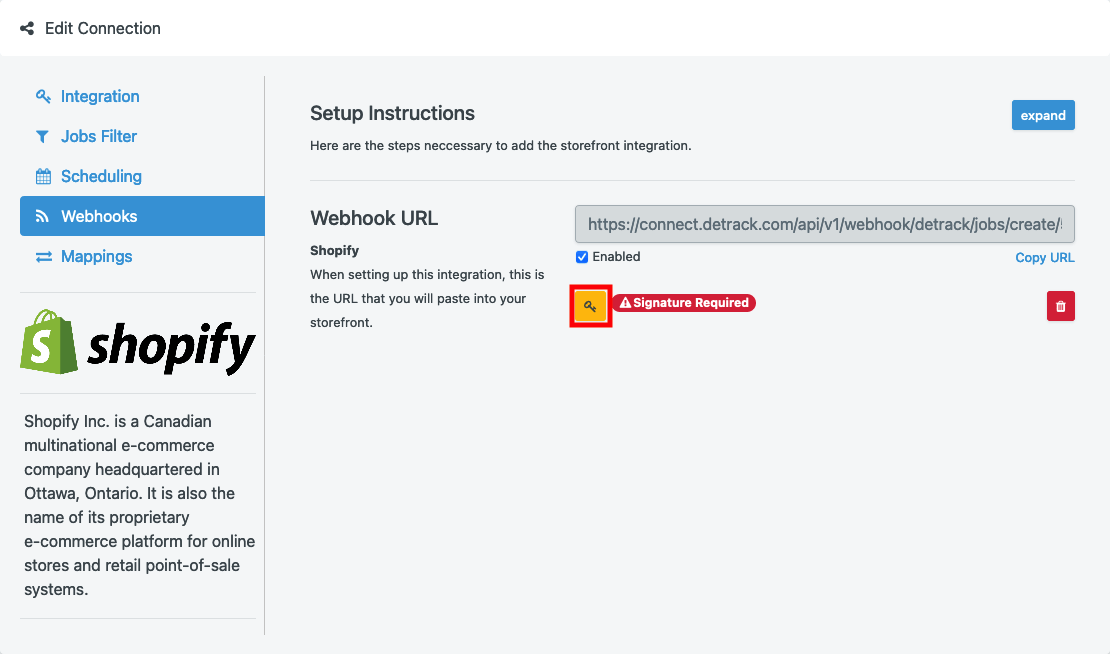1110x654 pixels.
Task: Click inside the Webhook URL field
Action: pyautogui.click(x=824, y=225)
